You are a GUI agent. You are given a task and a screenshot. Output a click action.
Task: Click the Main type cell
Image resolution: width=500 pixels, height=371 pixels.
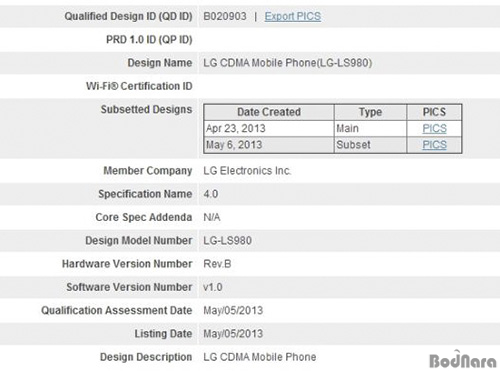[370, 128]
